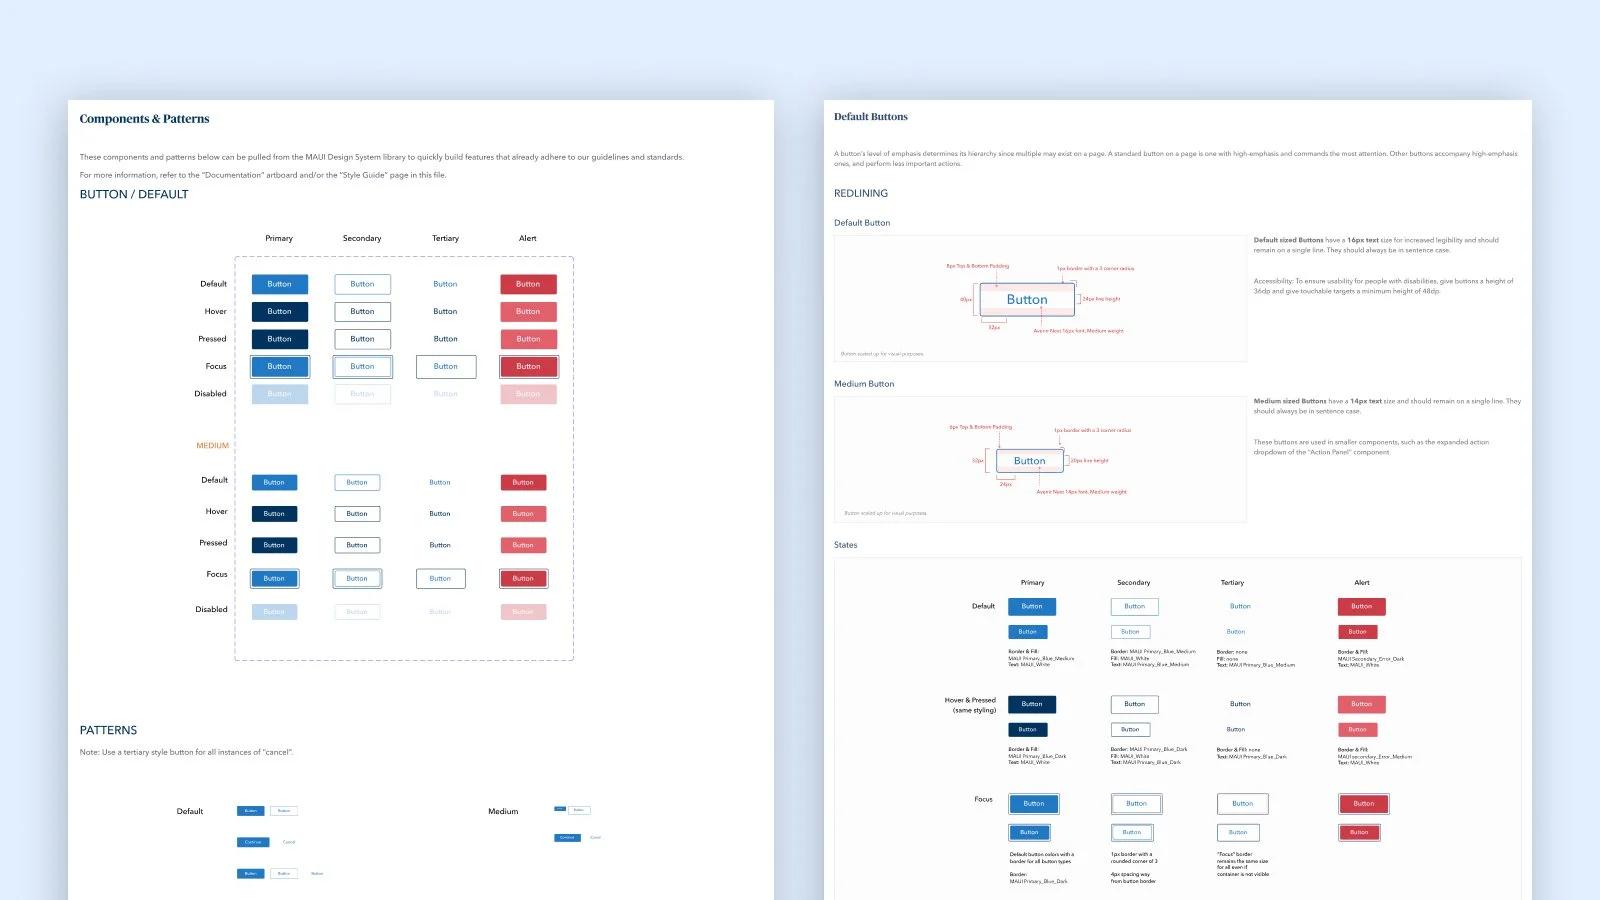Click the MEDIUM Tertiary Default button sample
The height and width of the screenshot is (900, 1600).
(x=440, y=483)
